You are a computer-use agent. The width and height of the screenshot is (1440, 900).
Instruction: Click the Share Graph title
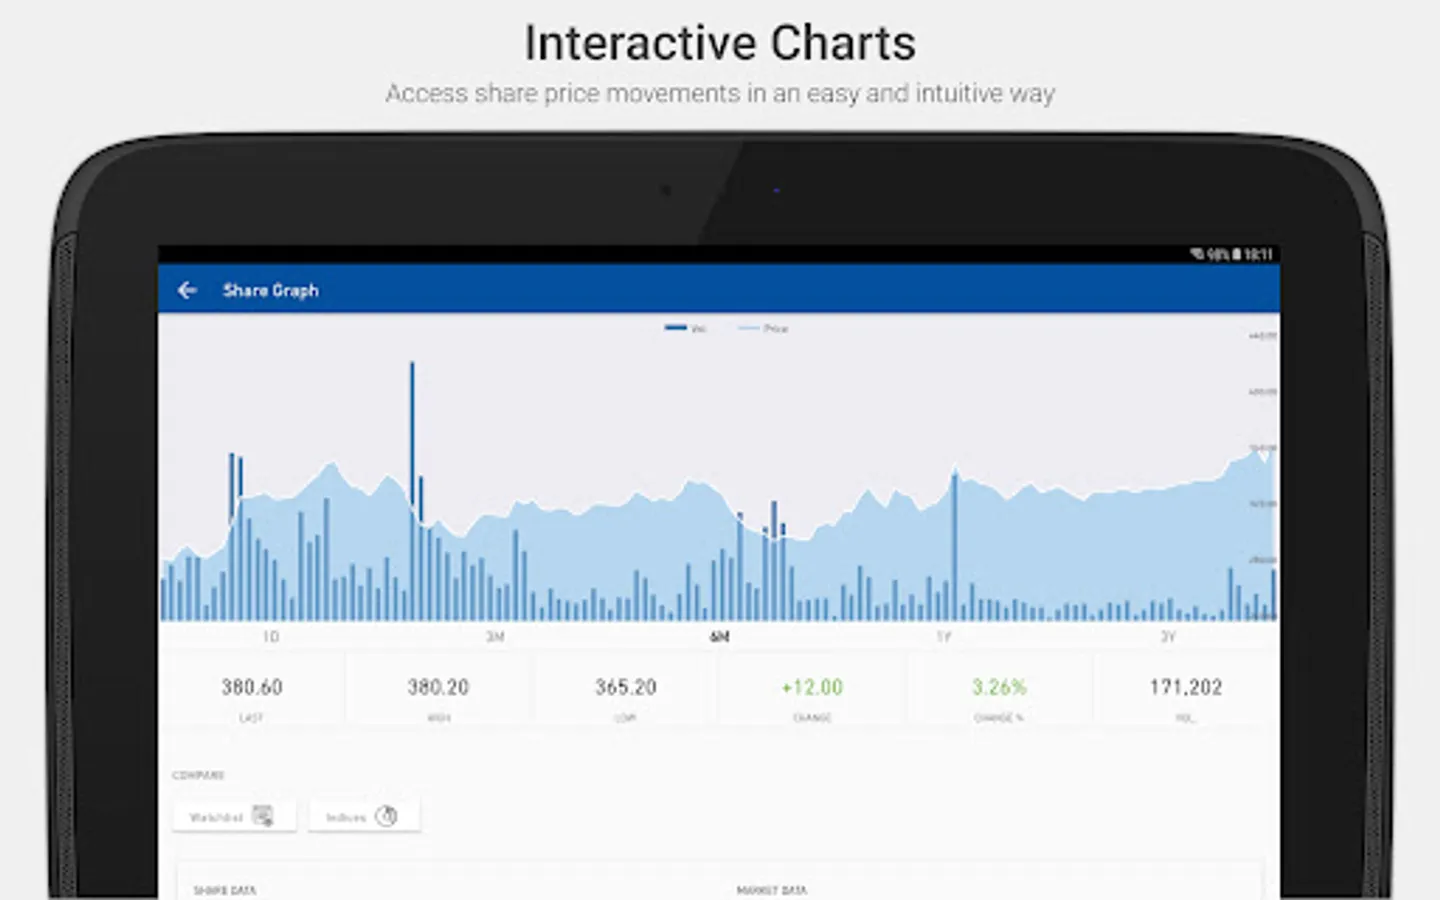click(271, 290)
